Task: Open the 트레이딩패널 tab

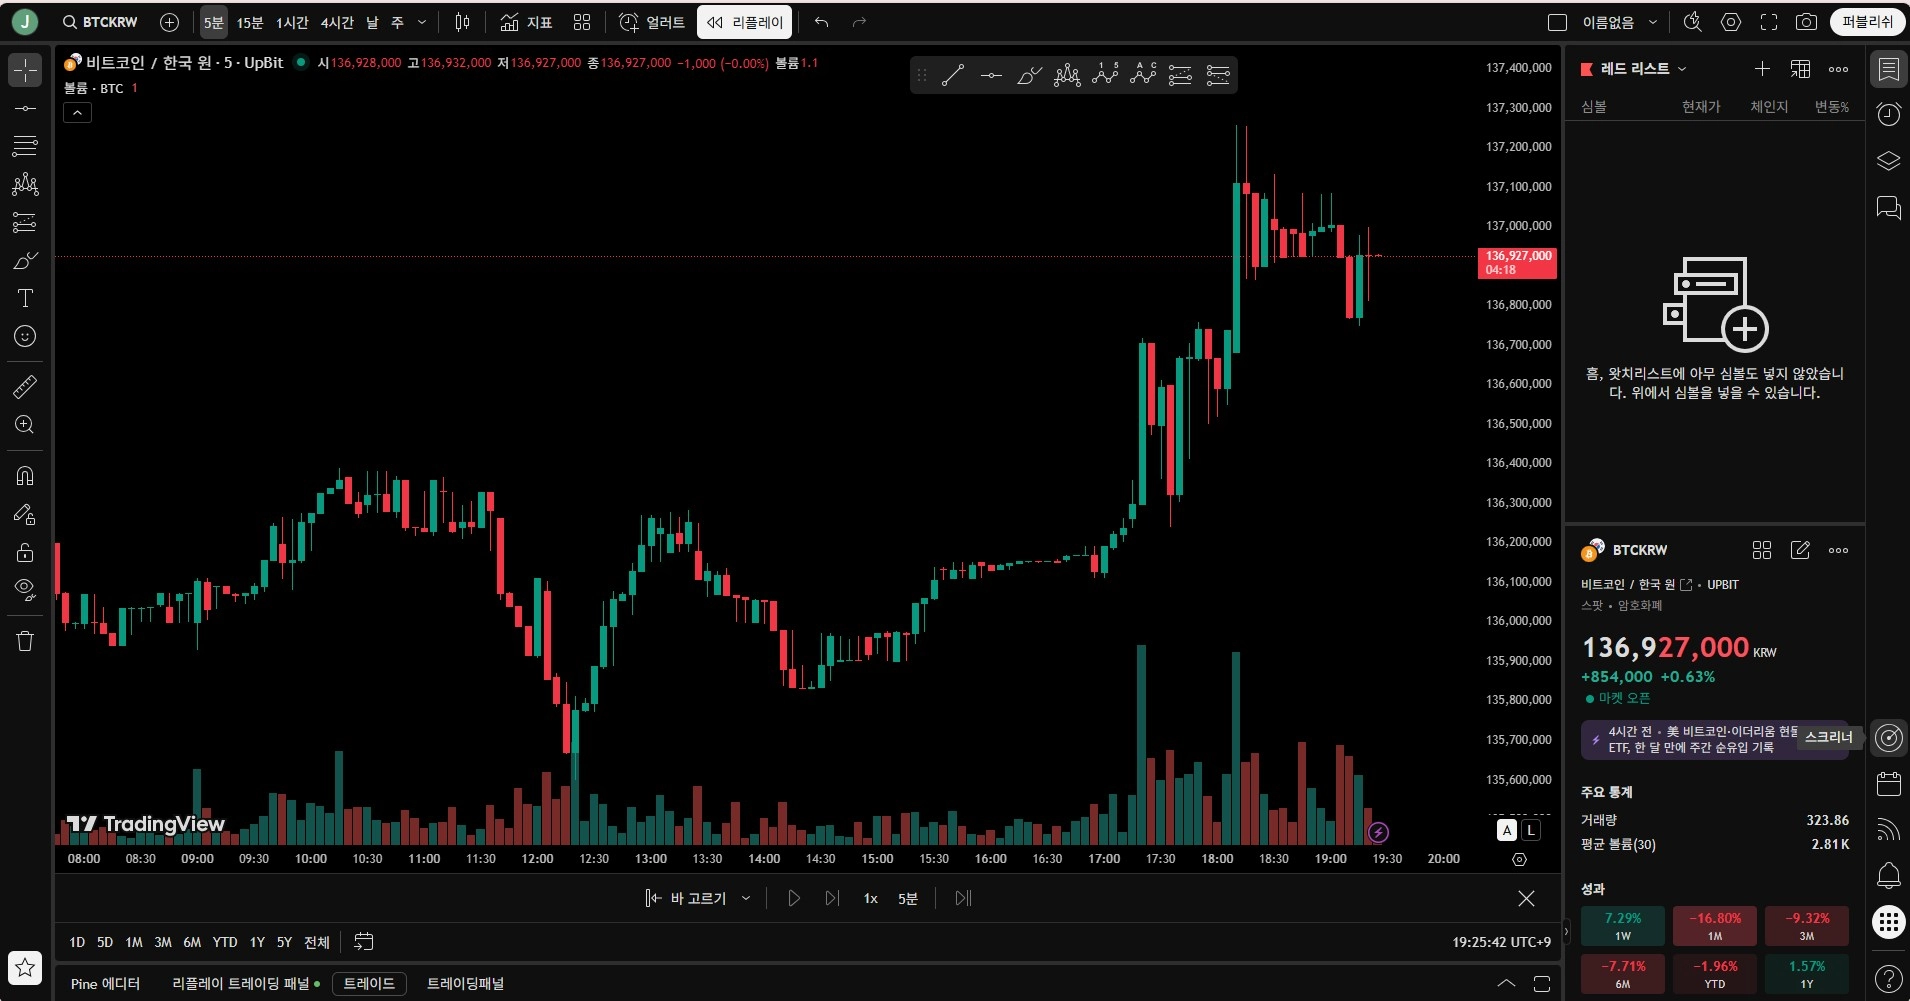Action: 465,983
